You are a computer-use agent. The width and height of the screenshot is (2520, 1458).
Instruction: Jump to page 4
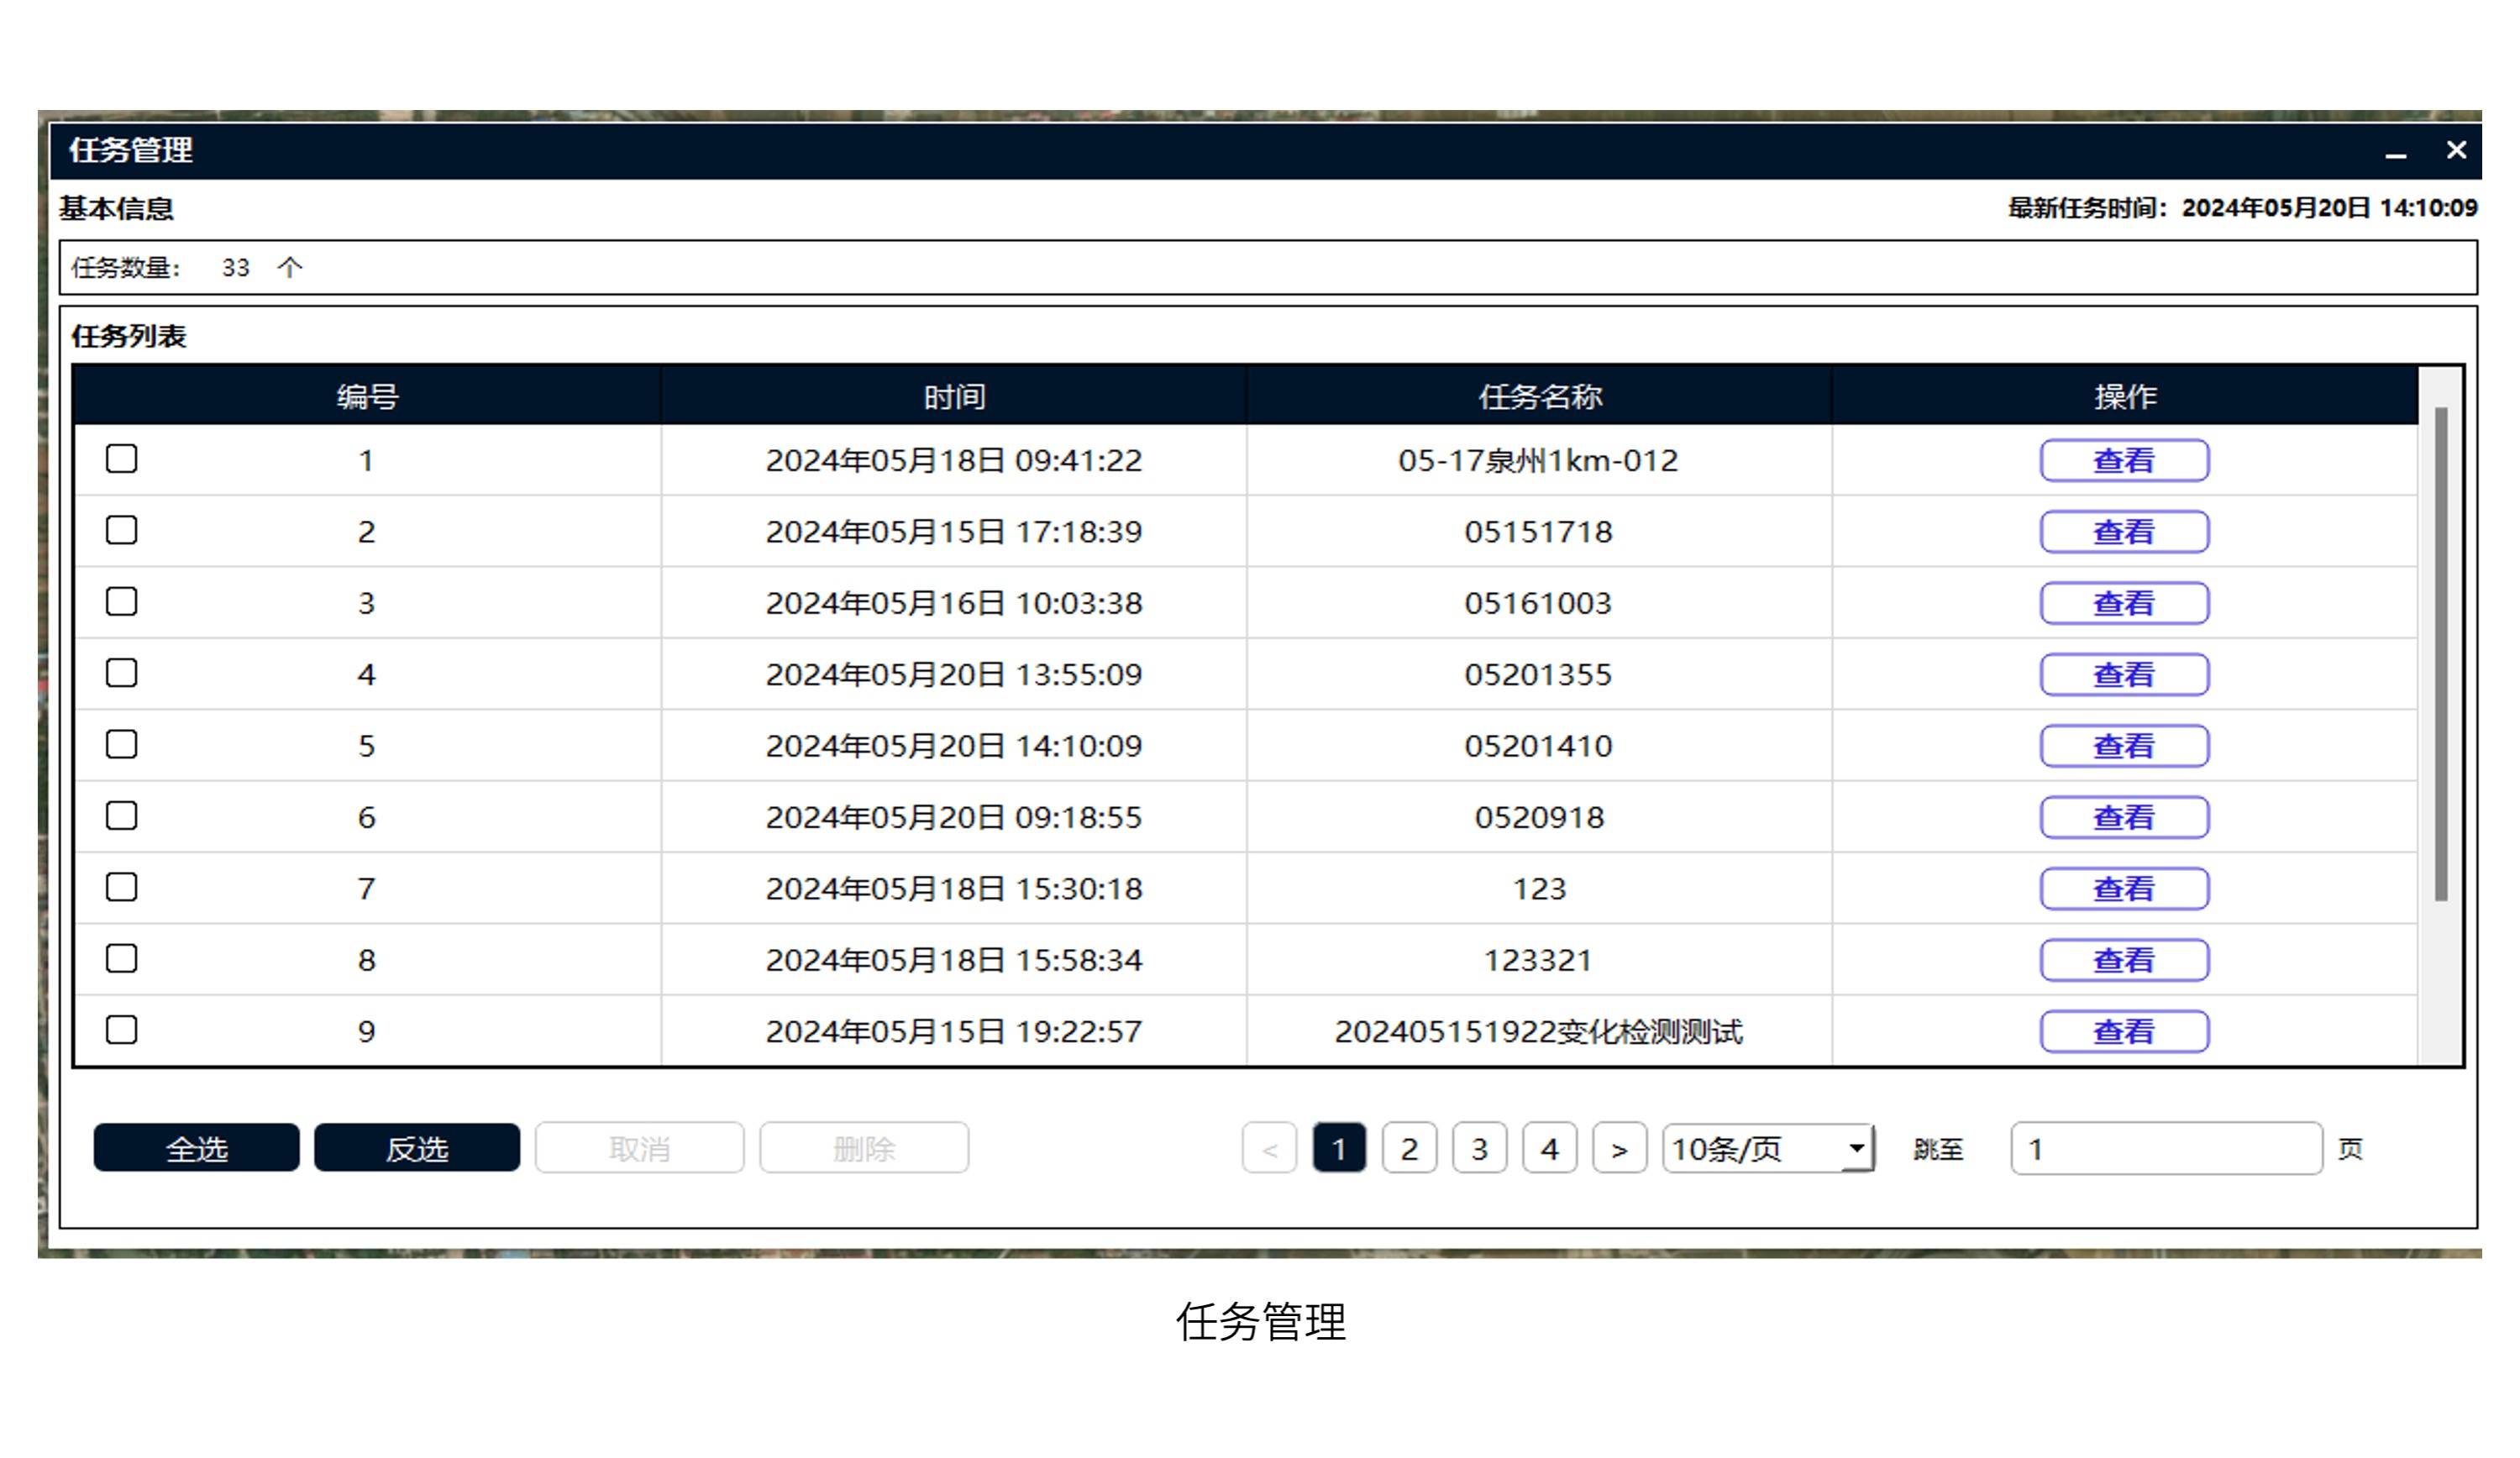1549,1149
